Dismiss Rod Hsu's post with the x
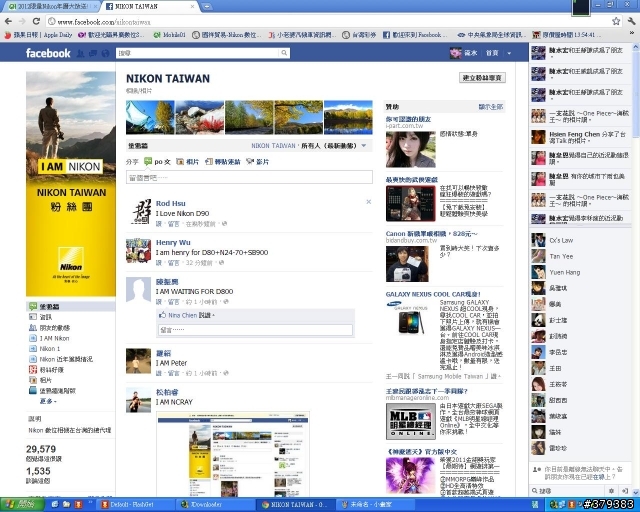The width and height of the screenshot is (640, 512). tap(369, 202)
